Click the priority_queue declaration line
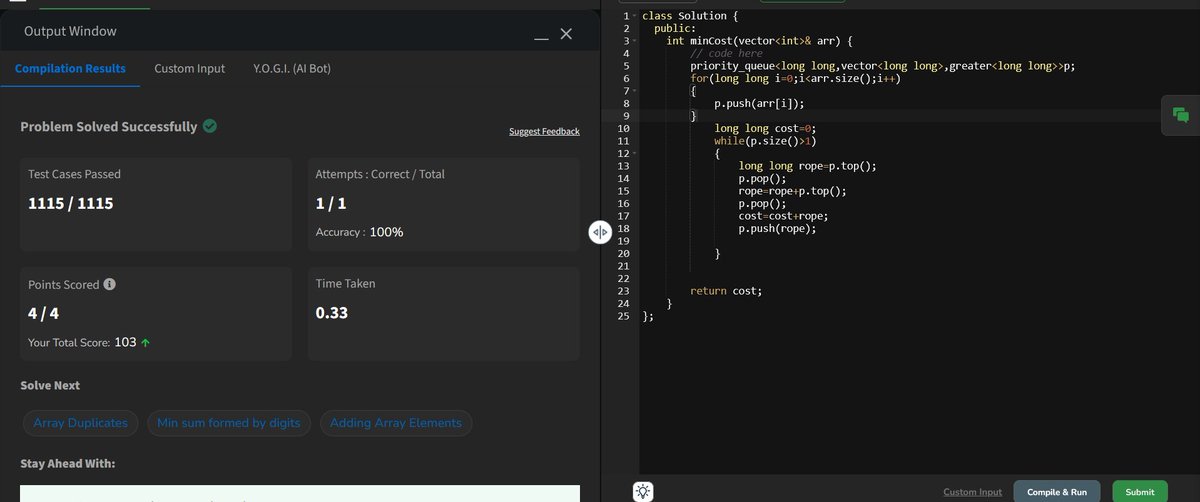Screen dimensions: 1200x502 coord(882,66)
